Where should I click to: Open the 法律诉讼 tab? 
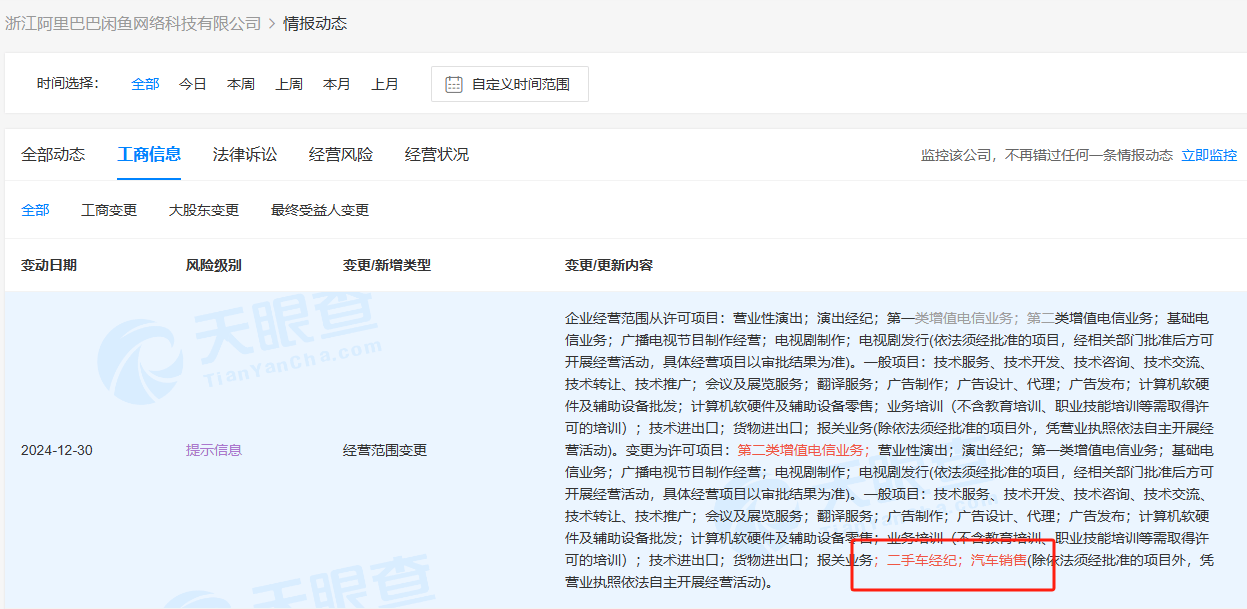pyautogui.click(x=245, y=154)
